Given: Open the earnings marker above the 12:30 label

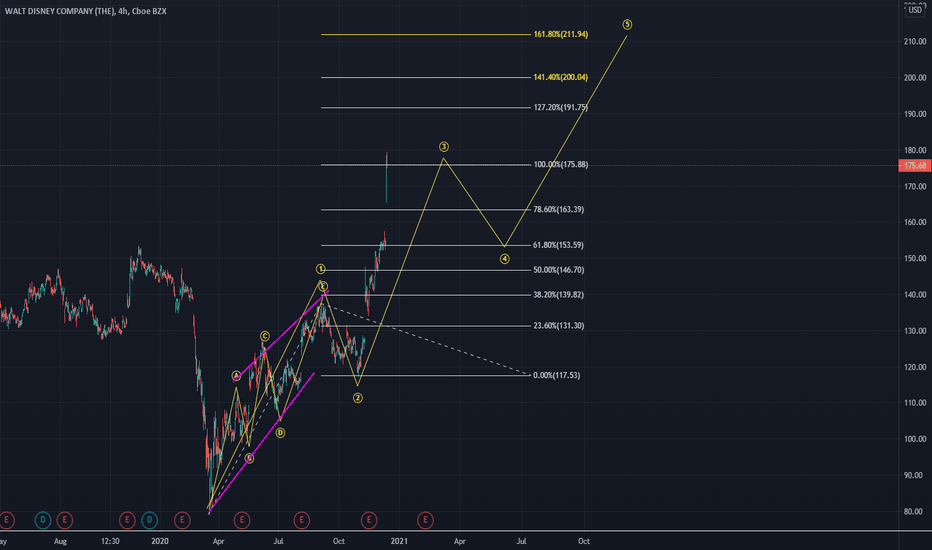Looking at the screenshot, I should tap(127, 521).
